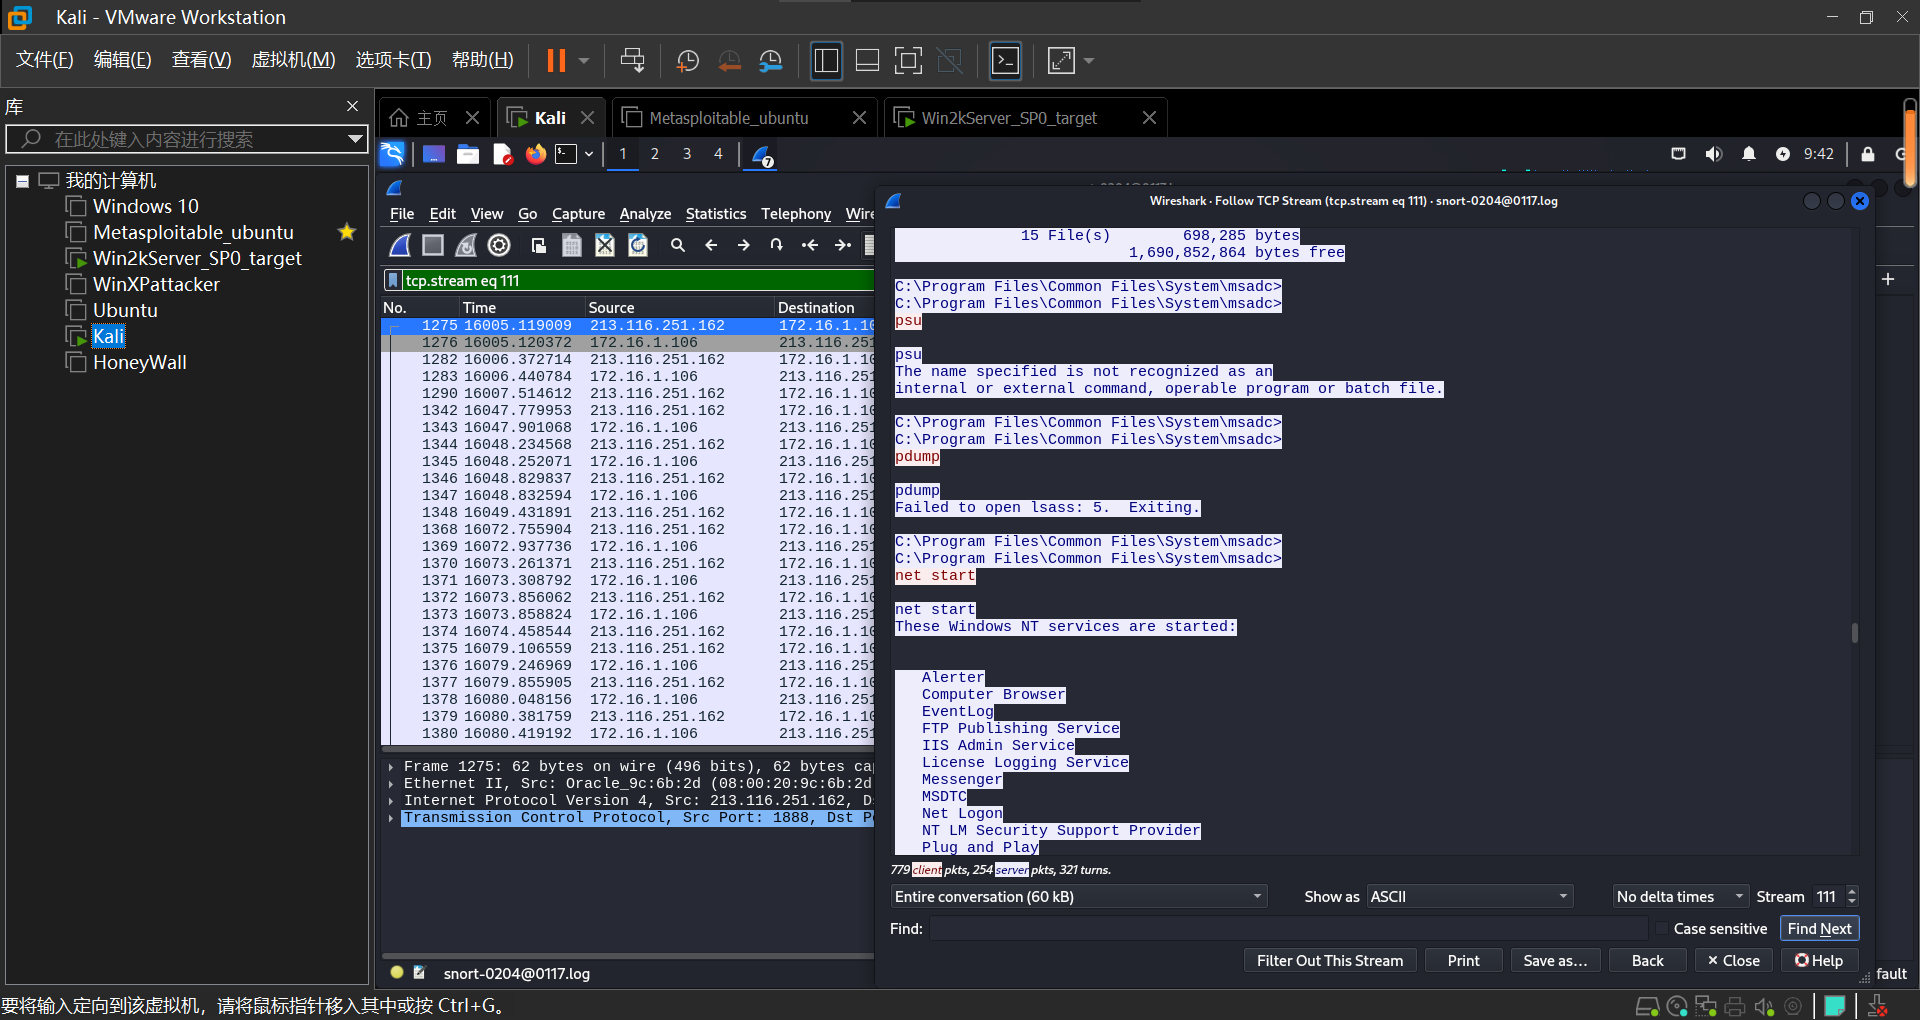Start capturing packets with the shark fin icon
Screen dimensions: 1920x1020
coord(400,245)
